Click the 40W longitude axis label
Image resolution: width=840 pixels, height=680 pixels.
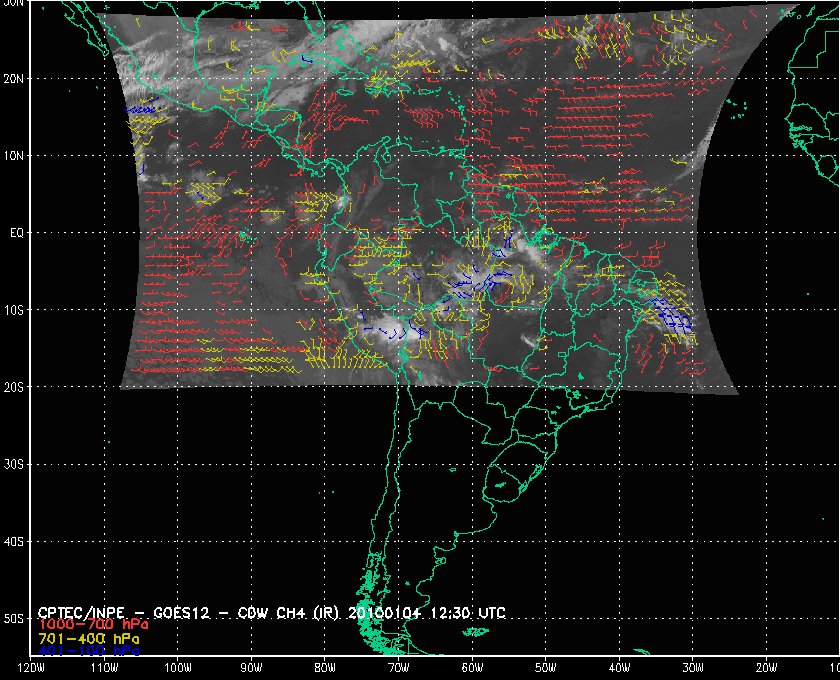coord(618,668)
